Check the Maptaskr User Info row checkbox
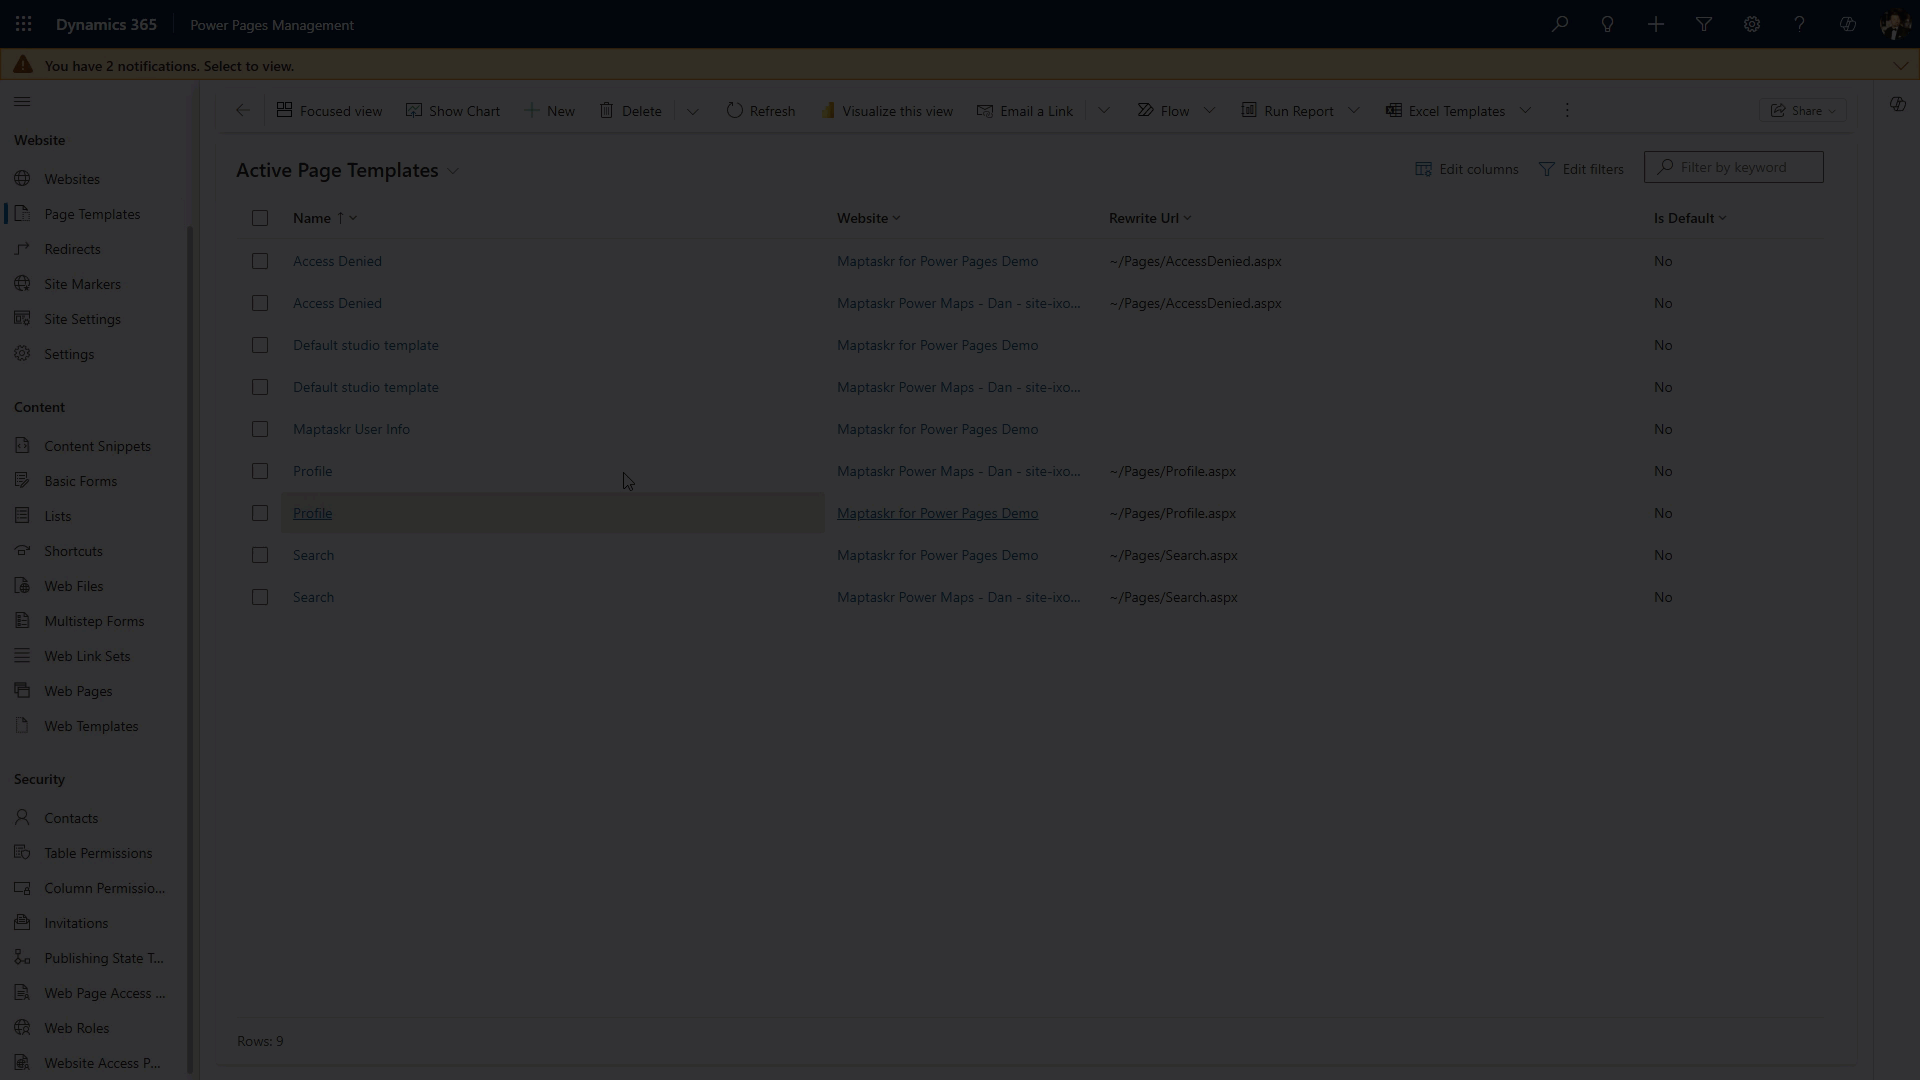Screen dimensions: 1920x1080 (x=260, y=429)
